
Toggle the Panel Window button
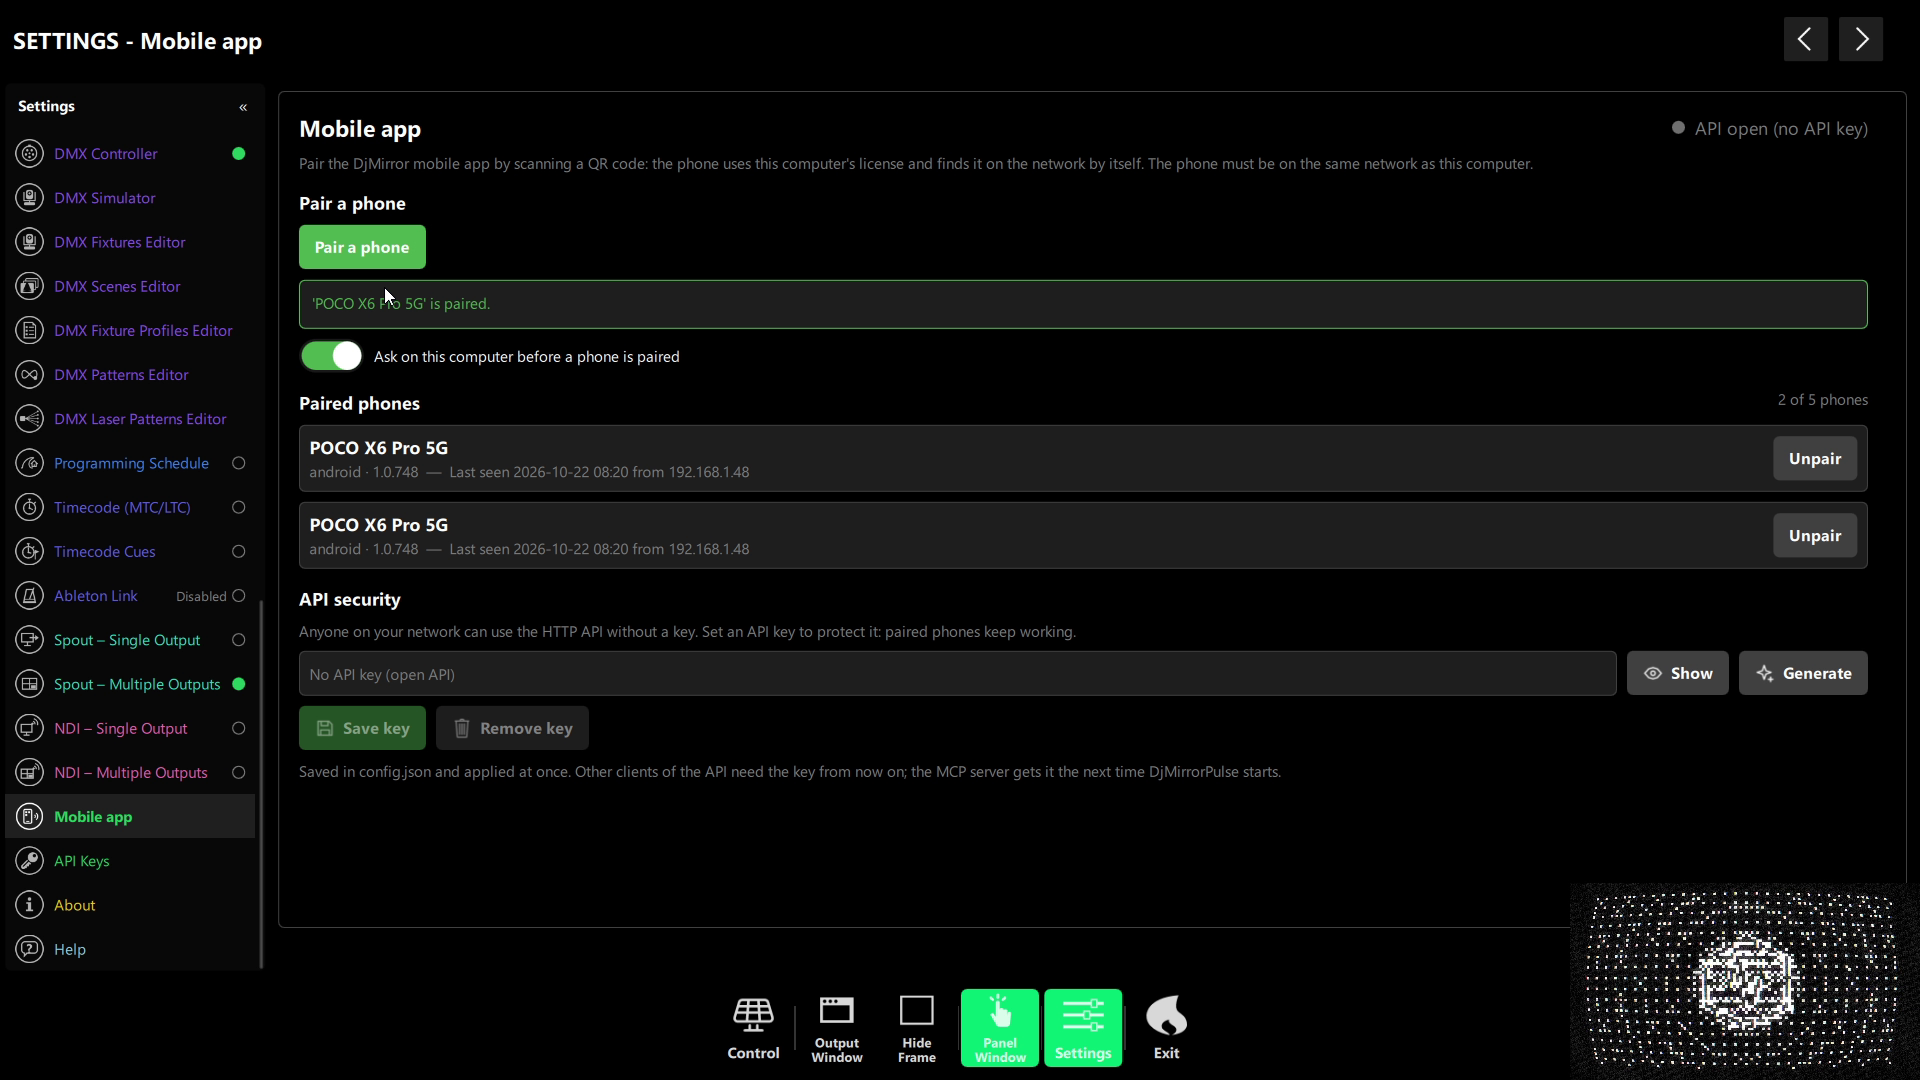pyautogui.click(x=1000, y=1028)
